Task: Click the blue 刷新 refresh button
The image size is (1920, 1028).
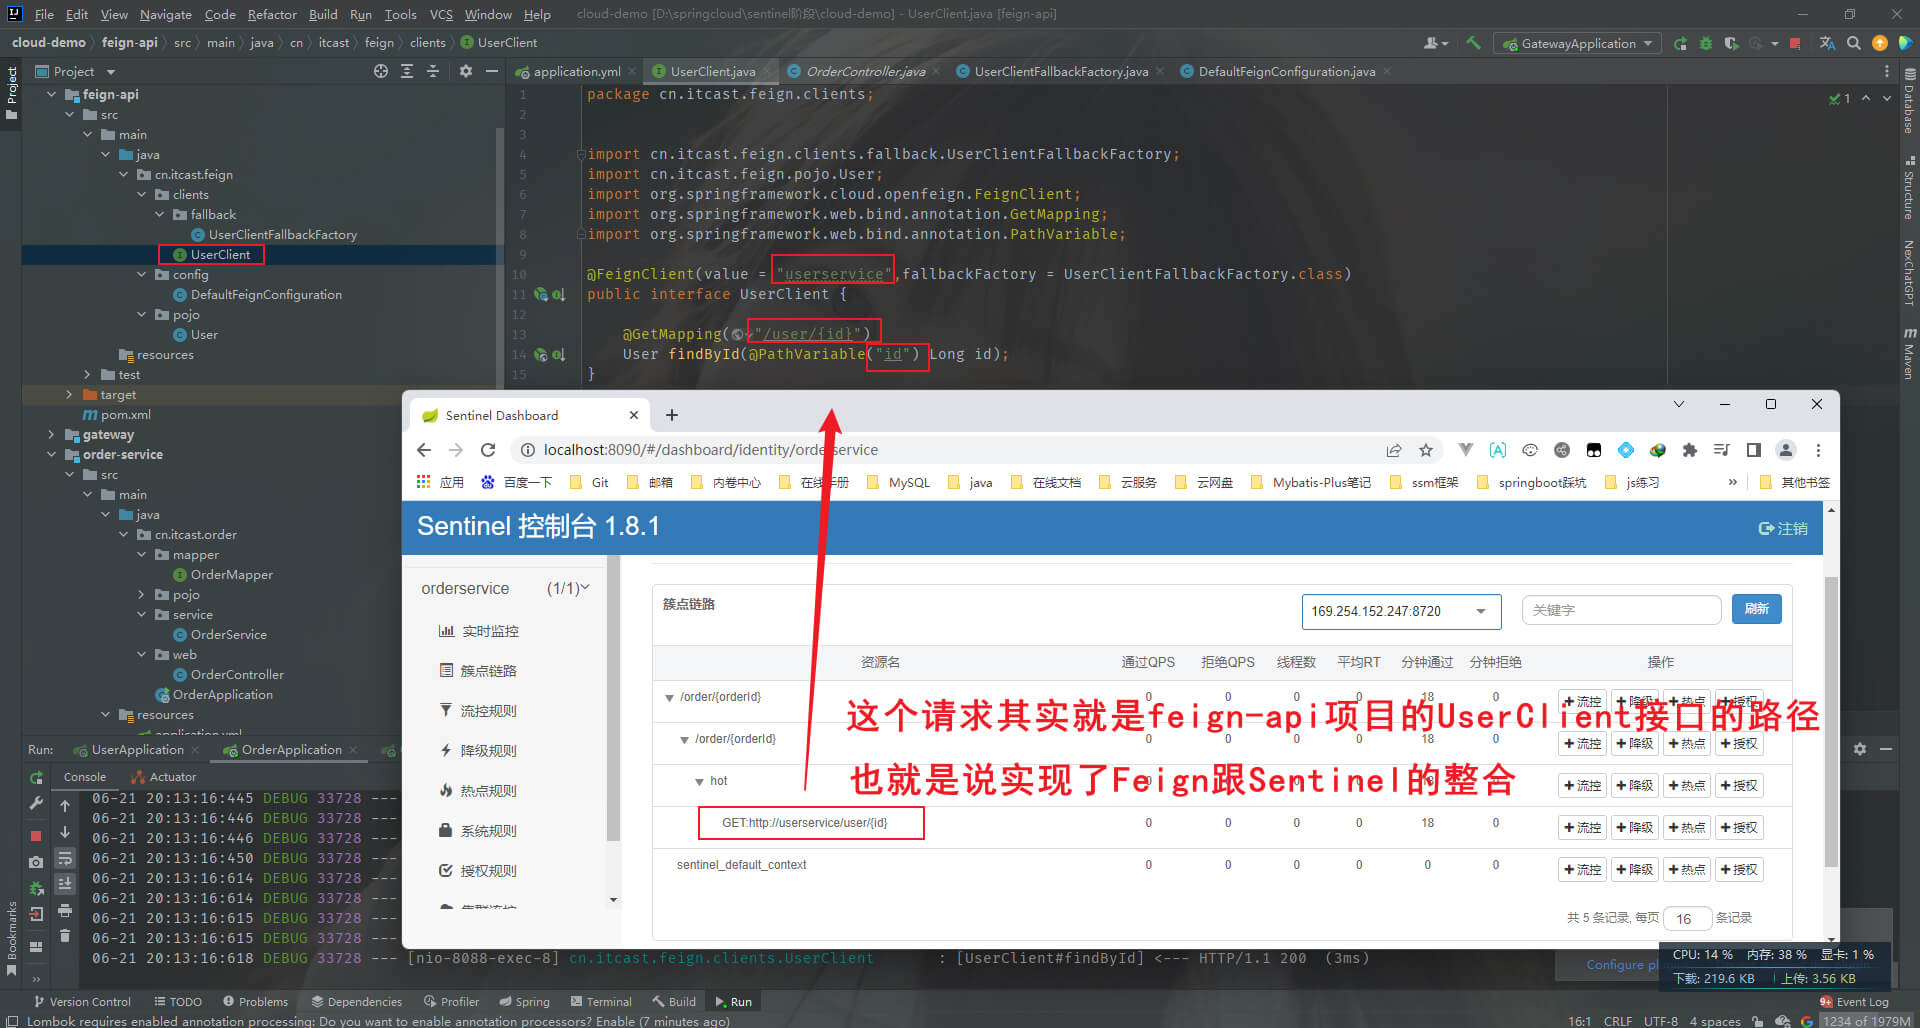Action: (1756, 609)
